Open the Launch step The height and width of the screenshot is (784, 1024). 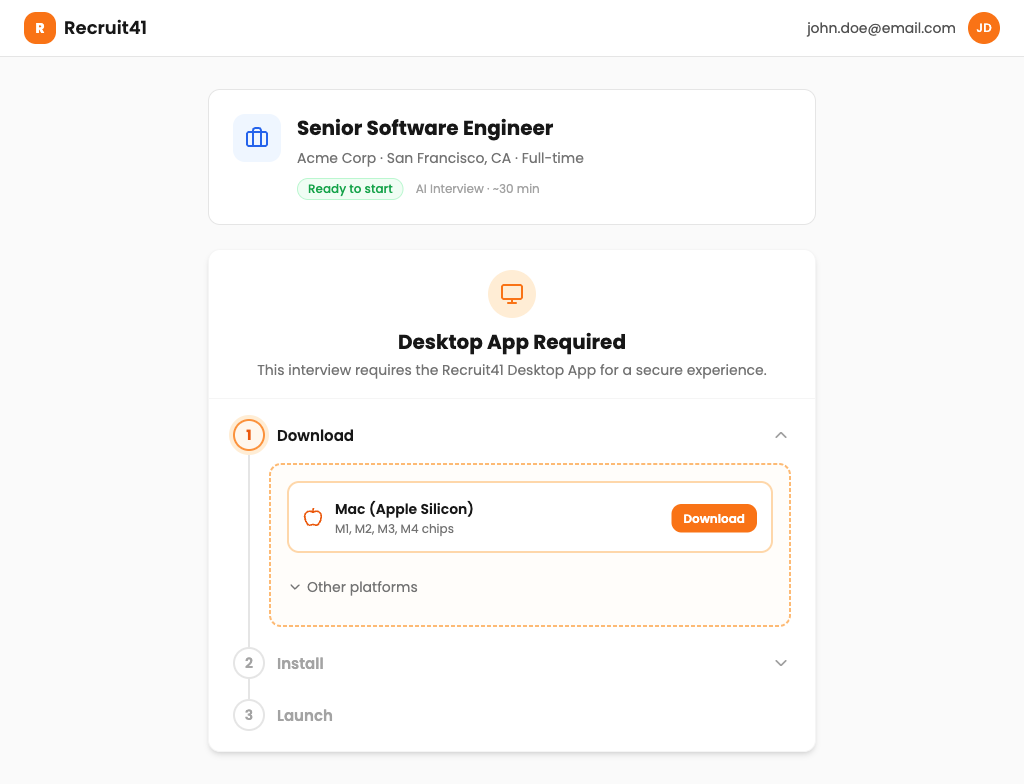304,715
